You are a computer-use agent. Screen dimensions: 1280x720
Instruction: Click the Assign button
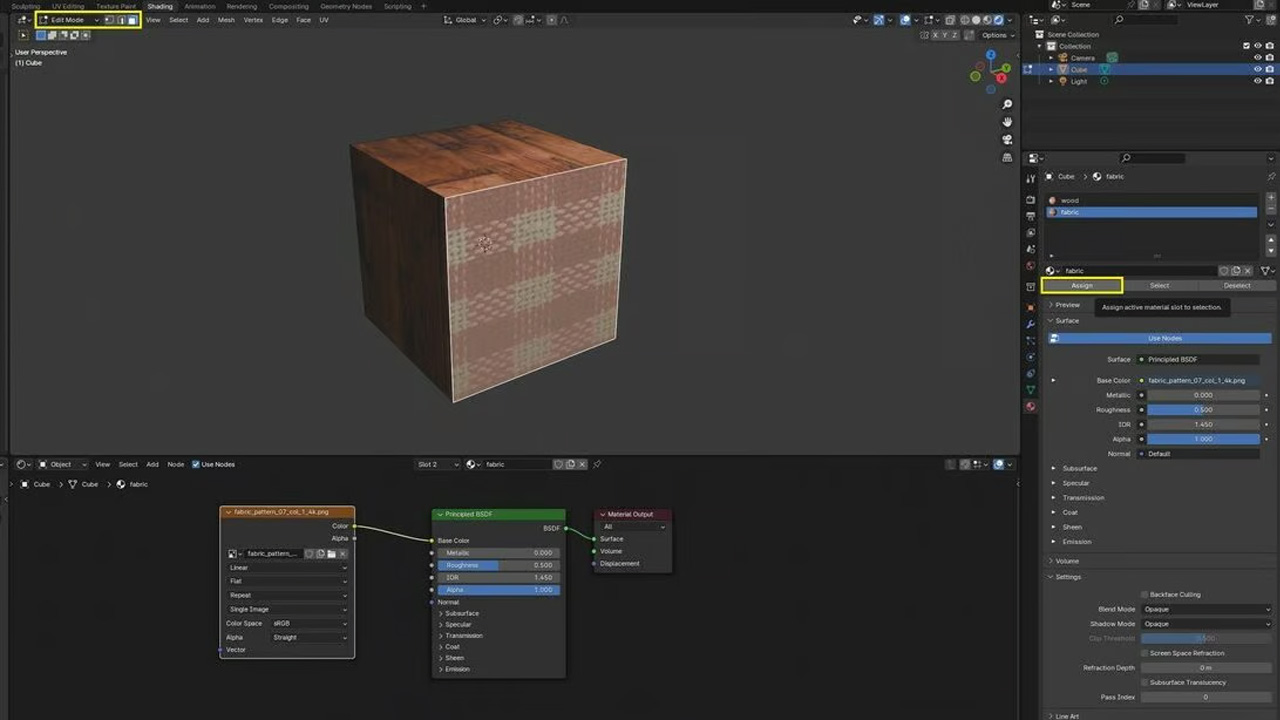[1082, 286]
